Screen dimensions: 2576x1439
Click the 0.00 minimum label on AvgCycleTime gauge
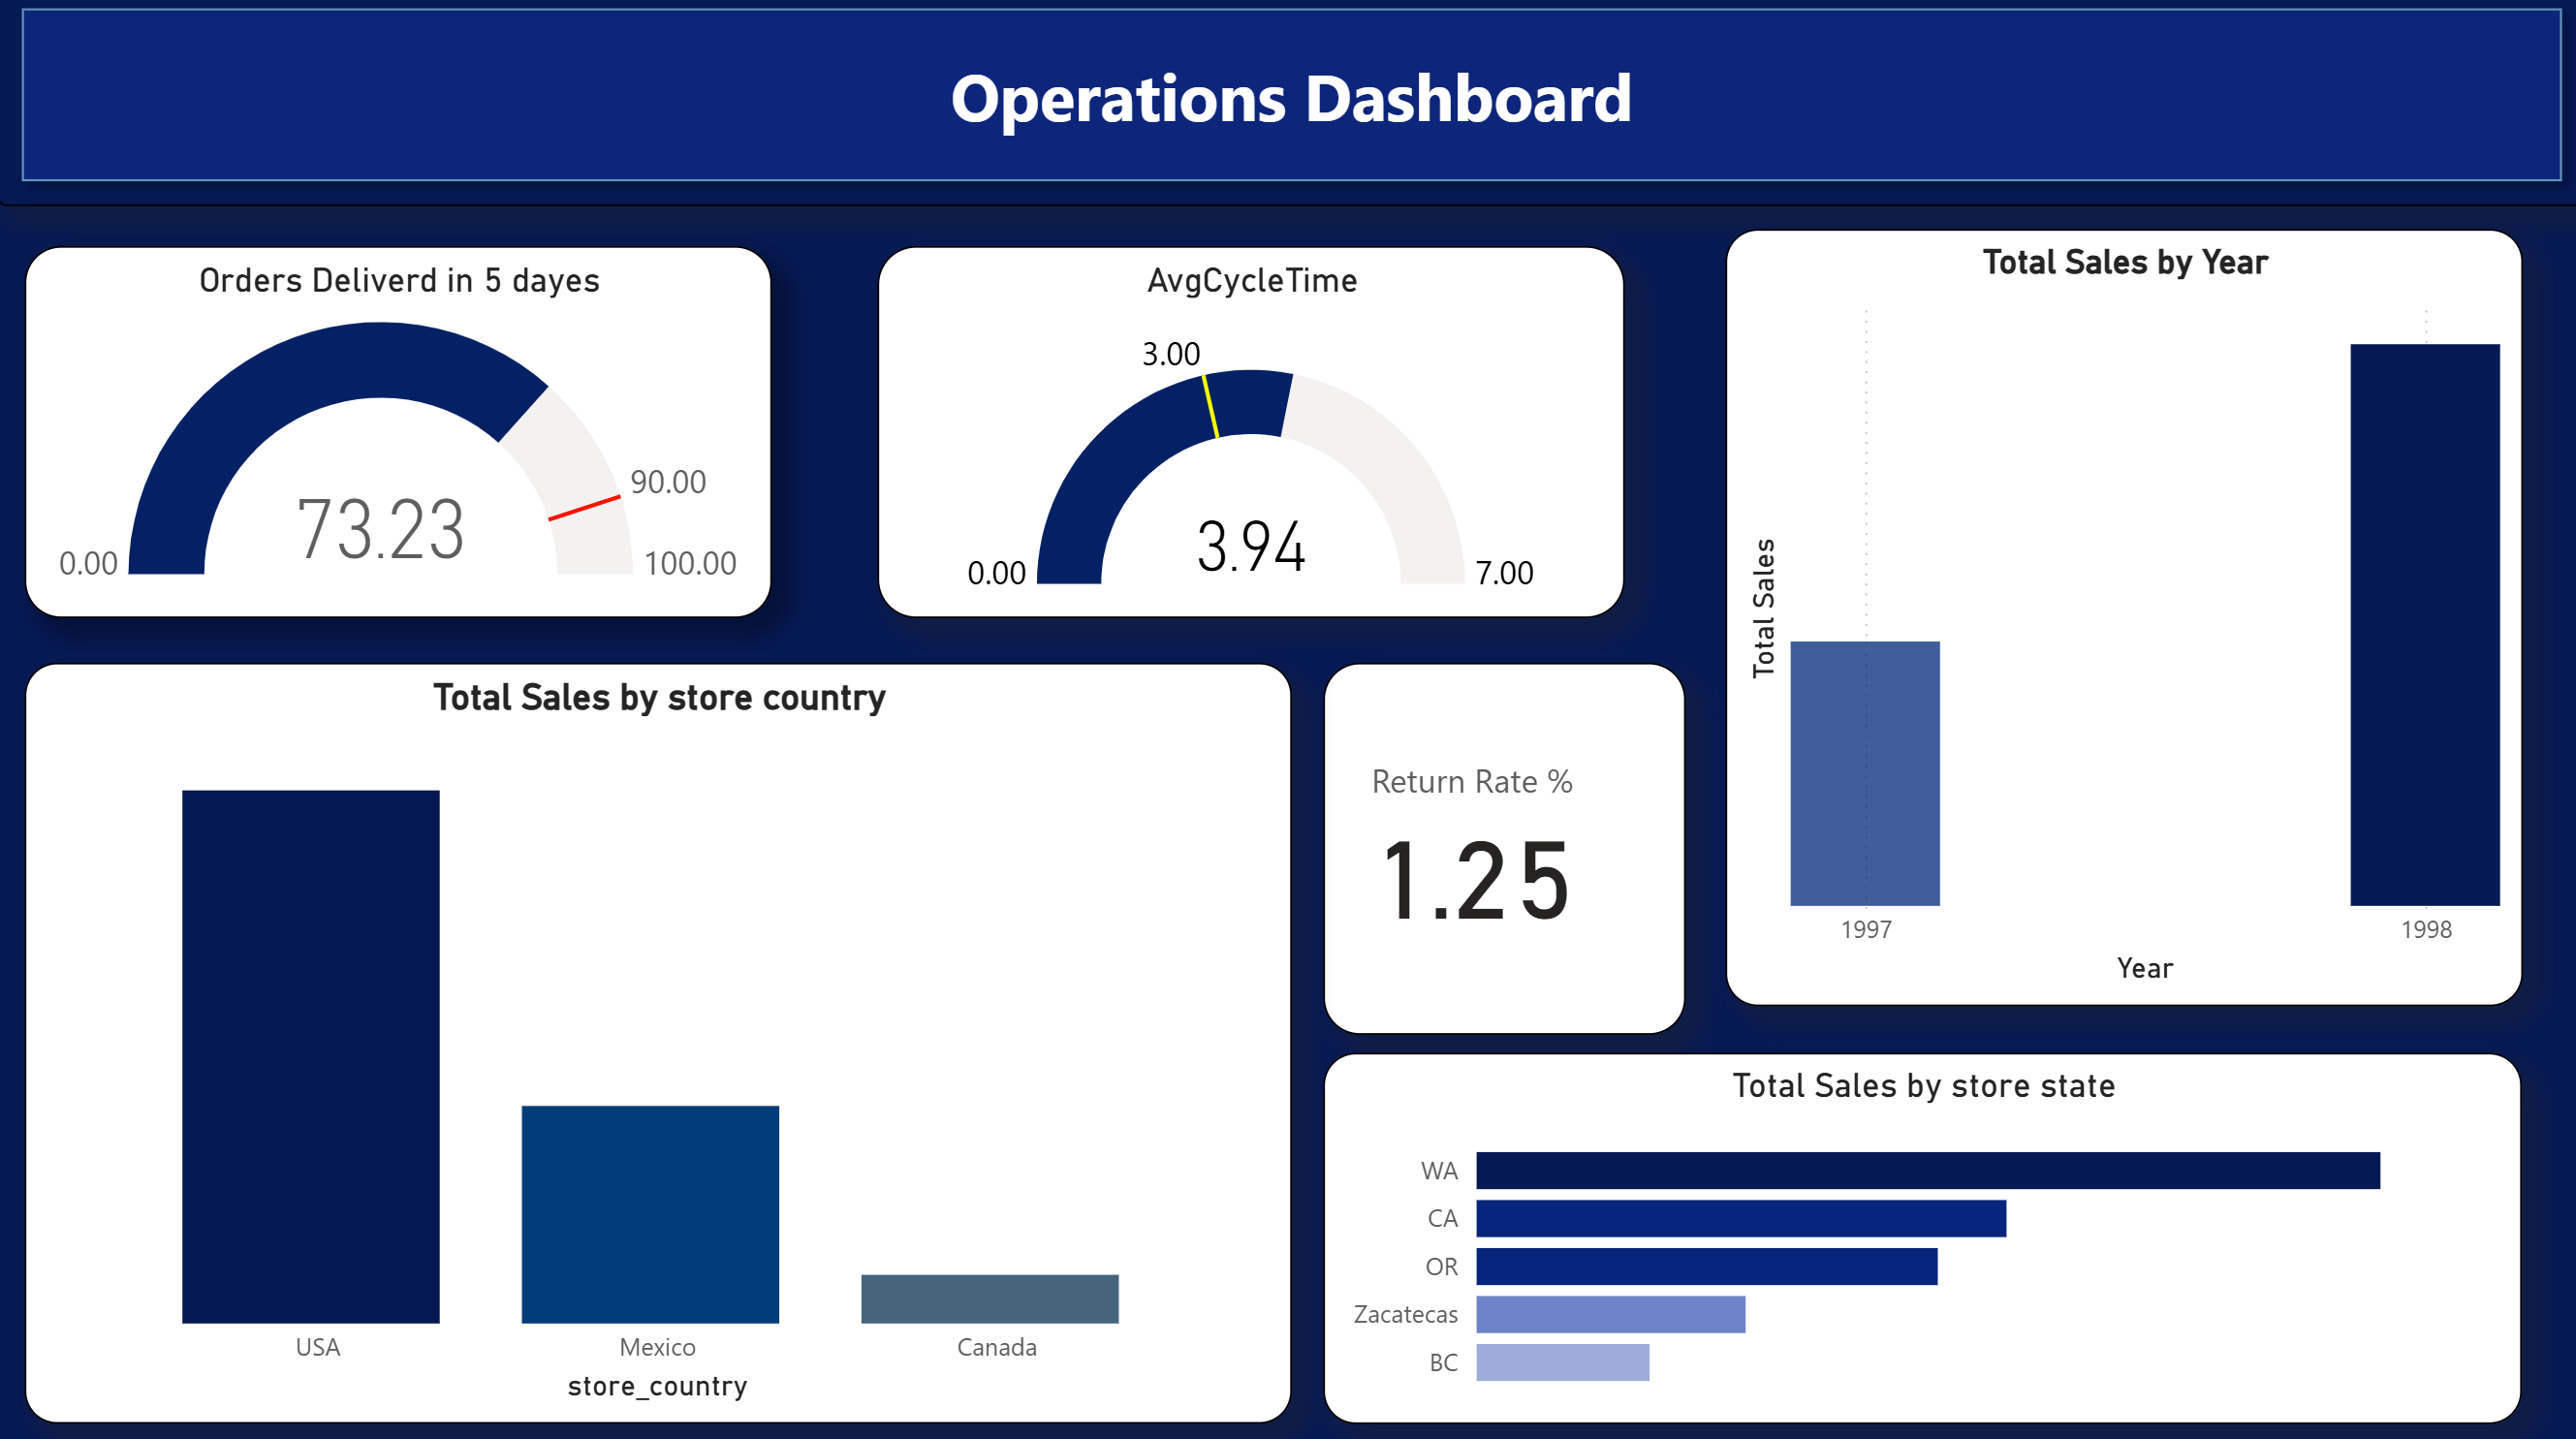click(x=996, y=573)
